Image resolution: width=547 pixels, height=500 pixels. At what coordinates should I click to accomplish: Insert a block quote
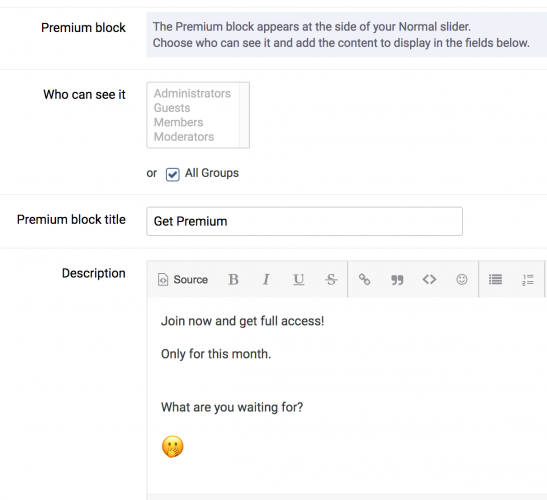pyautogui.click(x=397, y=279)
